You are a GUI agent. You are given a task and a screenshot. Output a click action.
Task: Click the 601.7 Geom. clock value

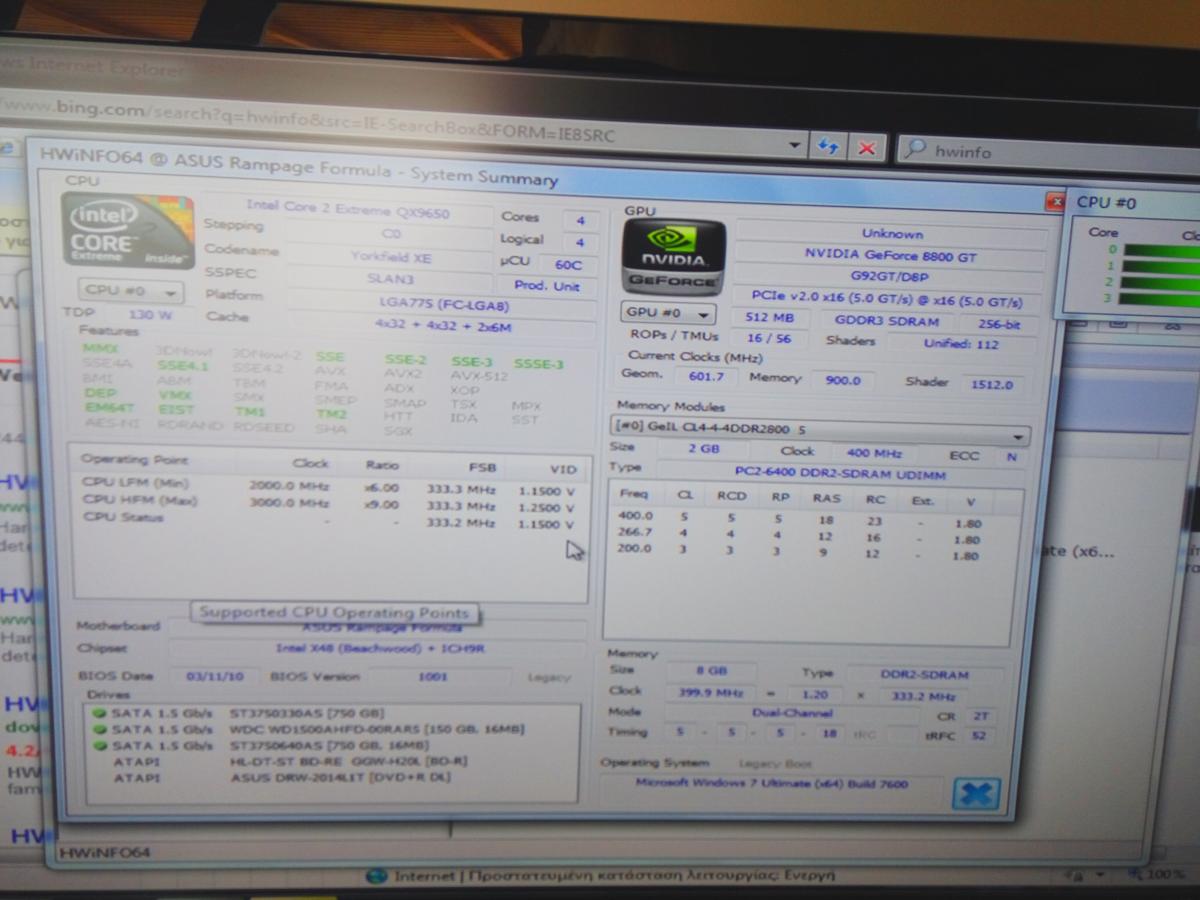click(x=705, y=376)
